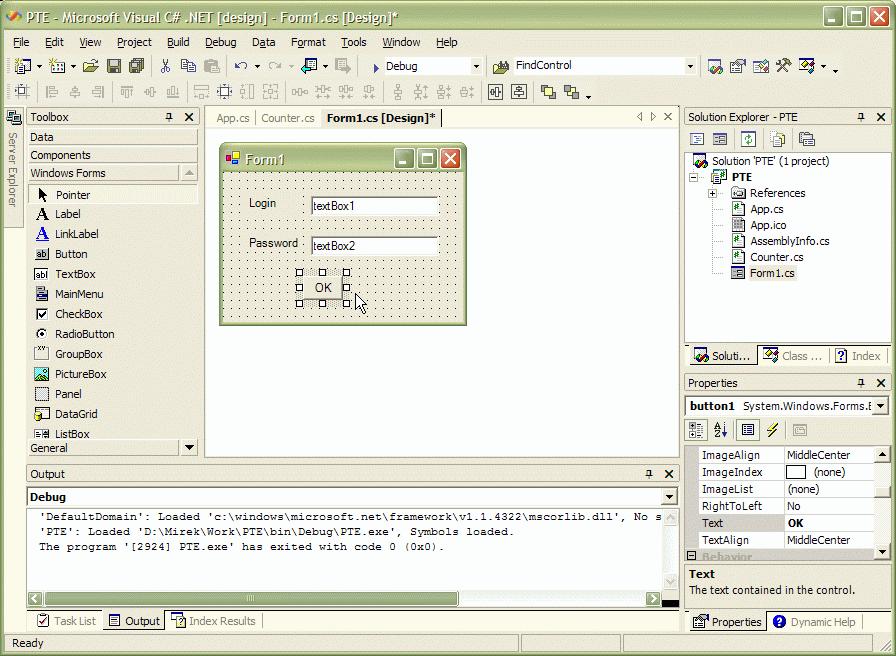
Task: Toggle auto-hide pin on Properties panel
Action: click(861, 383)
